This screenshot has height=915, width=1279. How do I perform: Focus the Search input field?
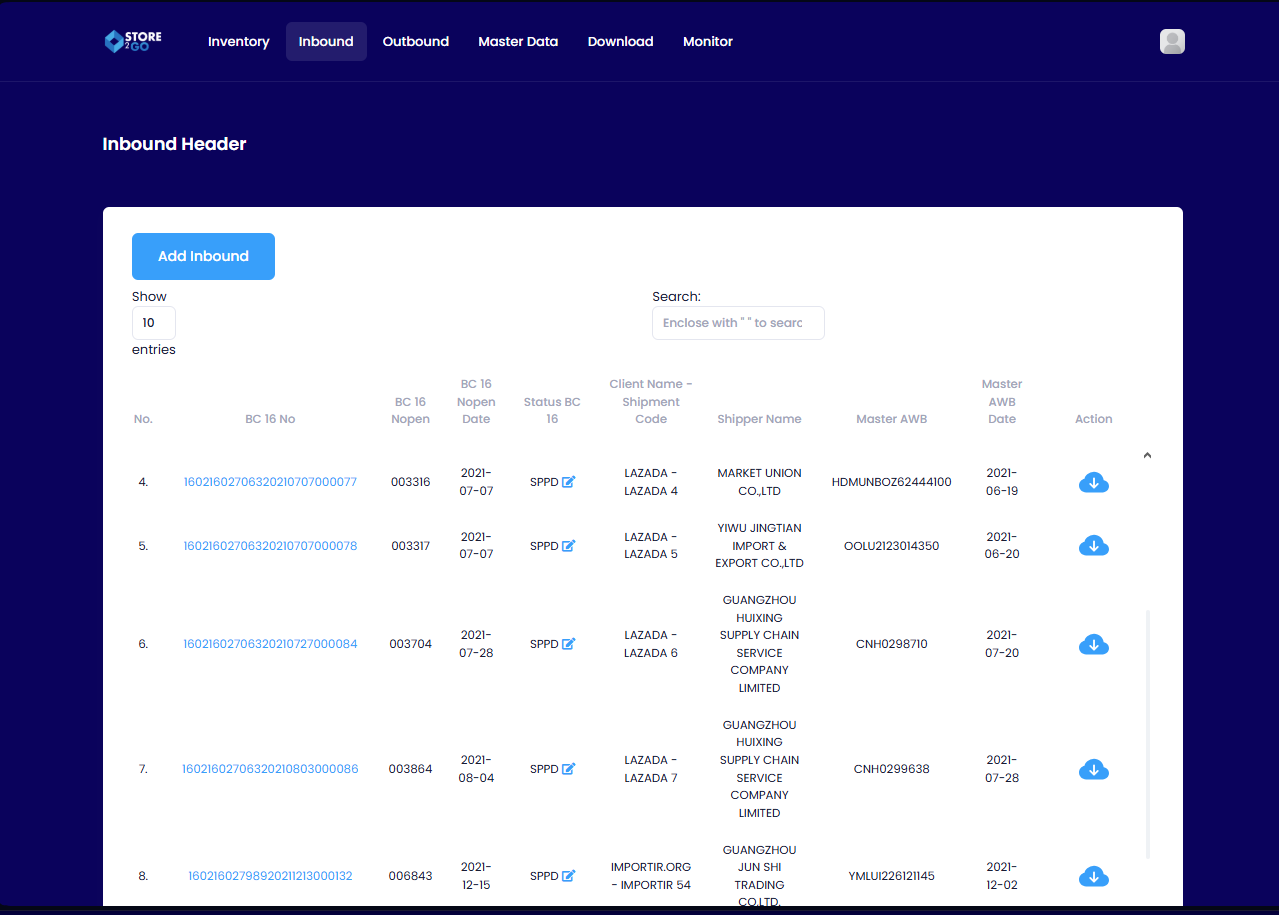[x=738, y=323]
